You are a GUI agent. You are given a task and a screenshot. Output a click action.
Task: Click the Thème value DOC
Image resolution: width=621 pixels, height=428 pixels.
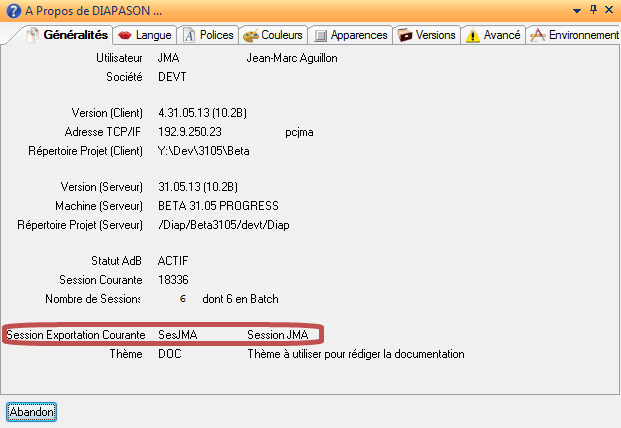[170, 354]
